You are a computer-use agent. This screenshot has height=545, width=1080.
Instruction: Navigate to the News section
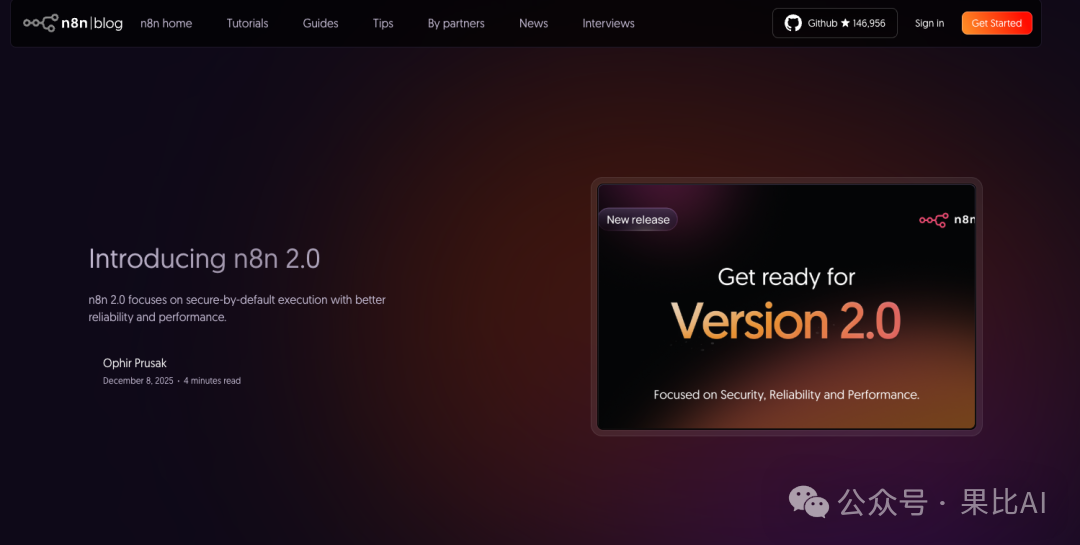pos(534,23)
